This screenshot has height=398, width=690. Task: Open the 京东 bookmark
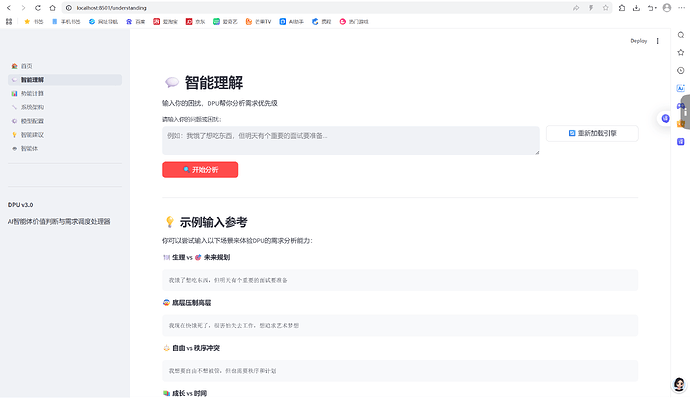coord(195,22)
